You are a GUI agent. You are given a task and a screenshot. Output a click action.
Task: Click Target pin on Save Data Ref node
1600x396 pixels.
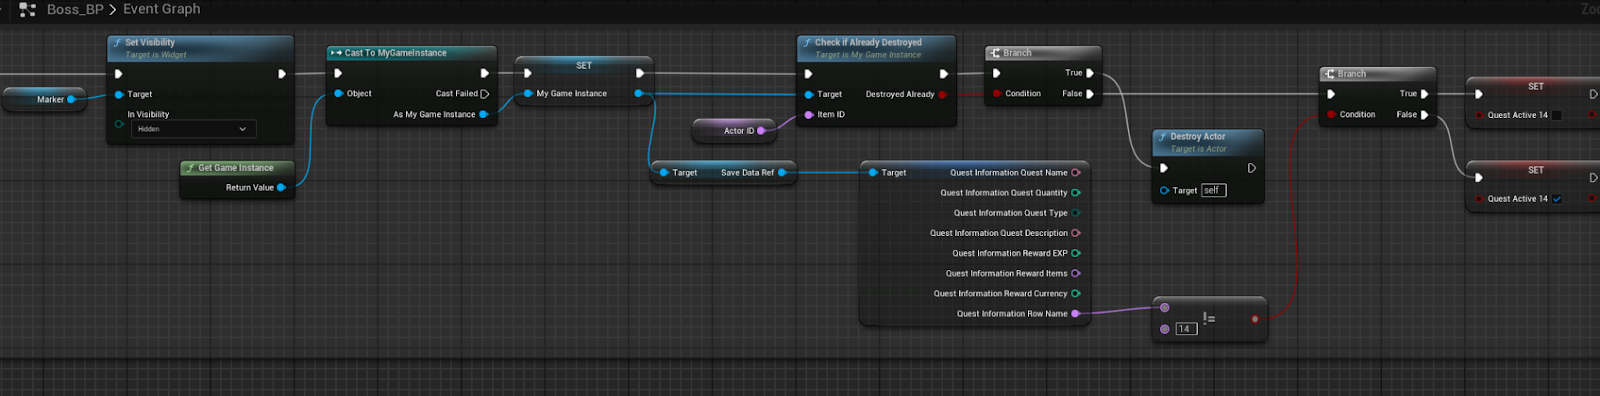[664, 173]
